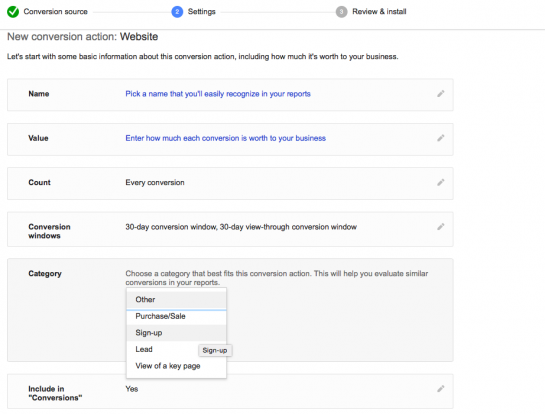Image resolution: width=545 pixels, height=414 pixels.
Task: Go to Conversion source step
Action: tap(56, 12)
